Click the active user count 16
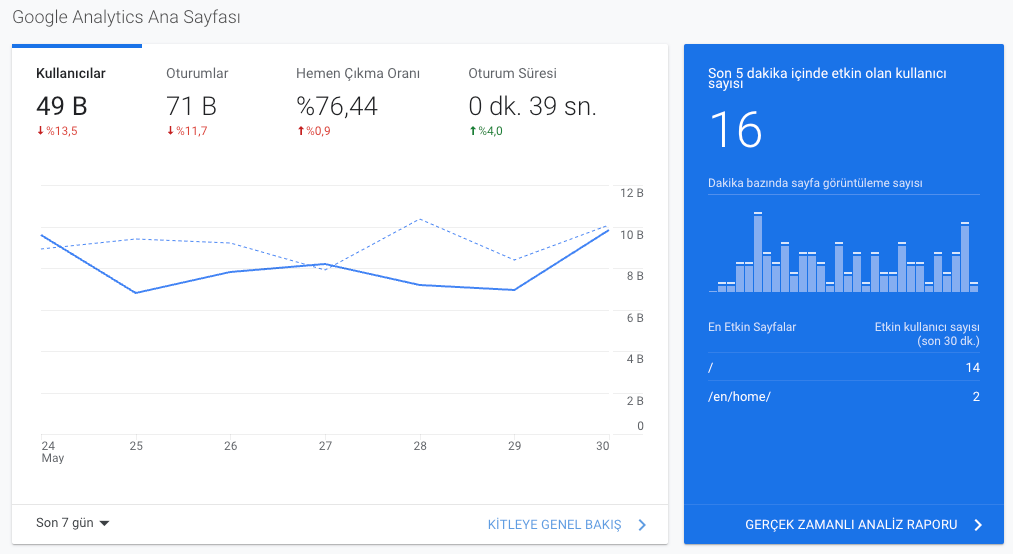Viewport: 1013px width, 554px height. point(735,130)
